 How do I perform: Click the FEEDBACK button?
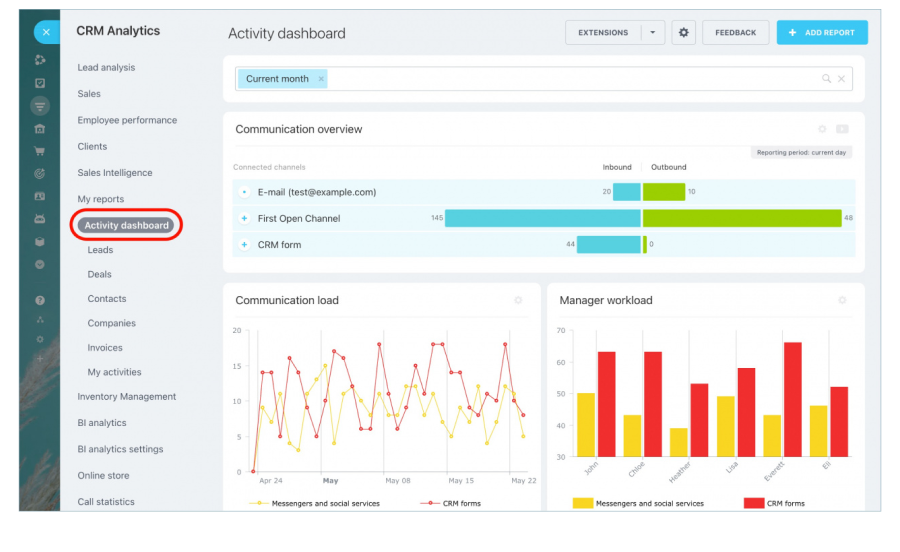click(735, 33)
